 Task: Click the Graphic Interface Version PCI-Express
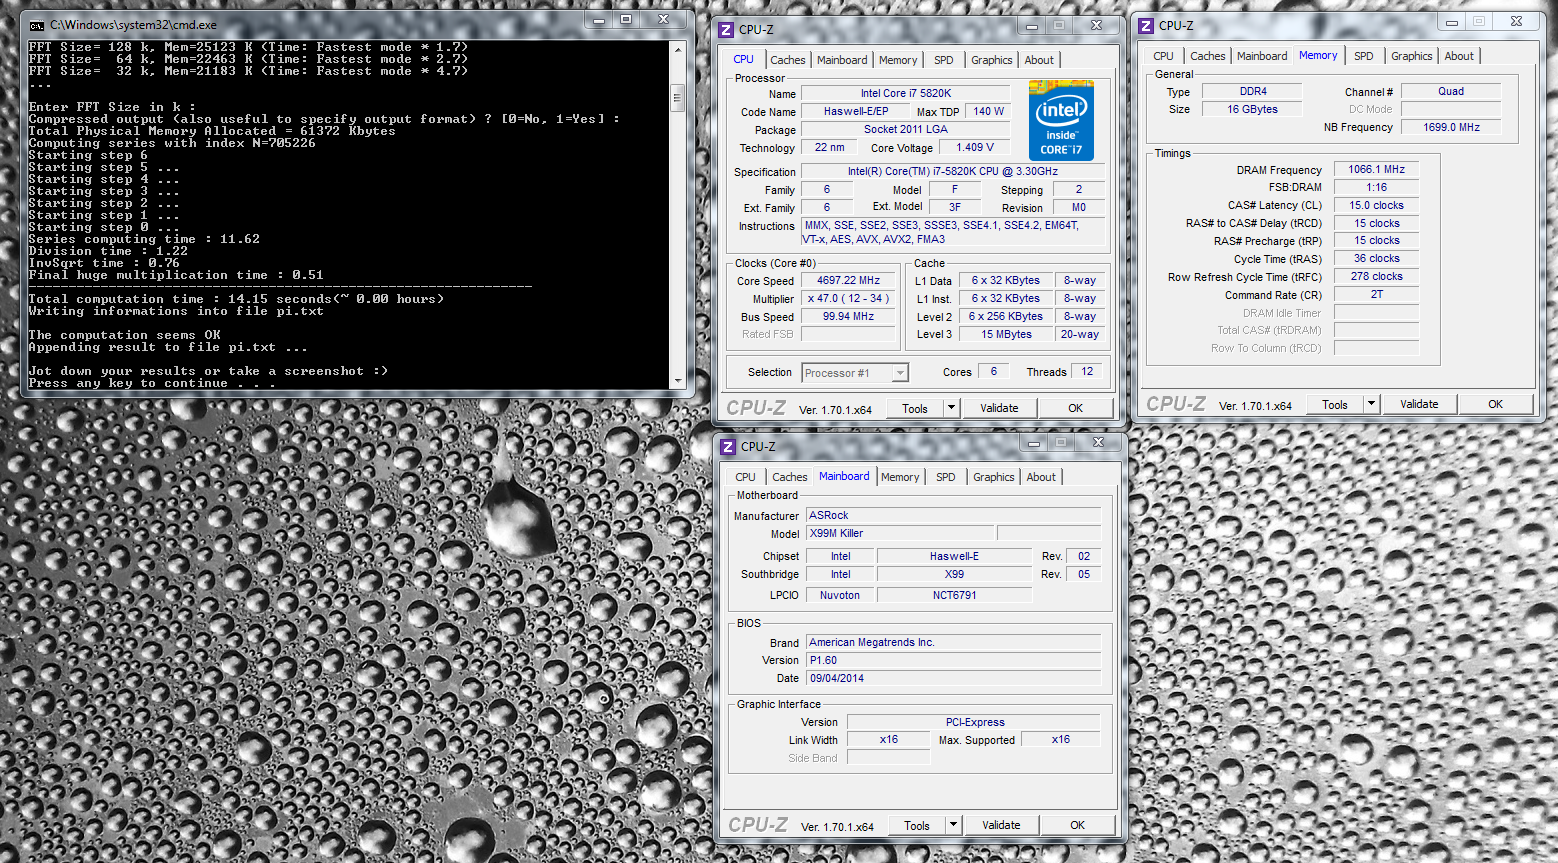tap(975, 723)
